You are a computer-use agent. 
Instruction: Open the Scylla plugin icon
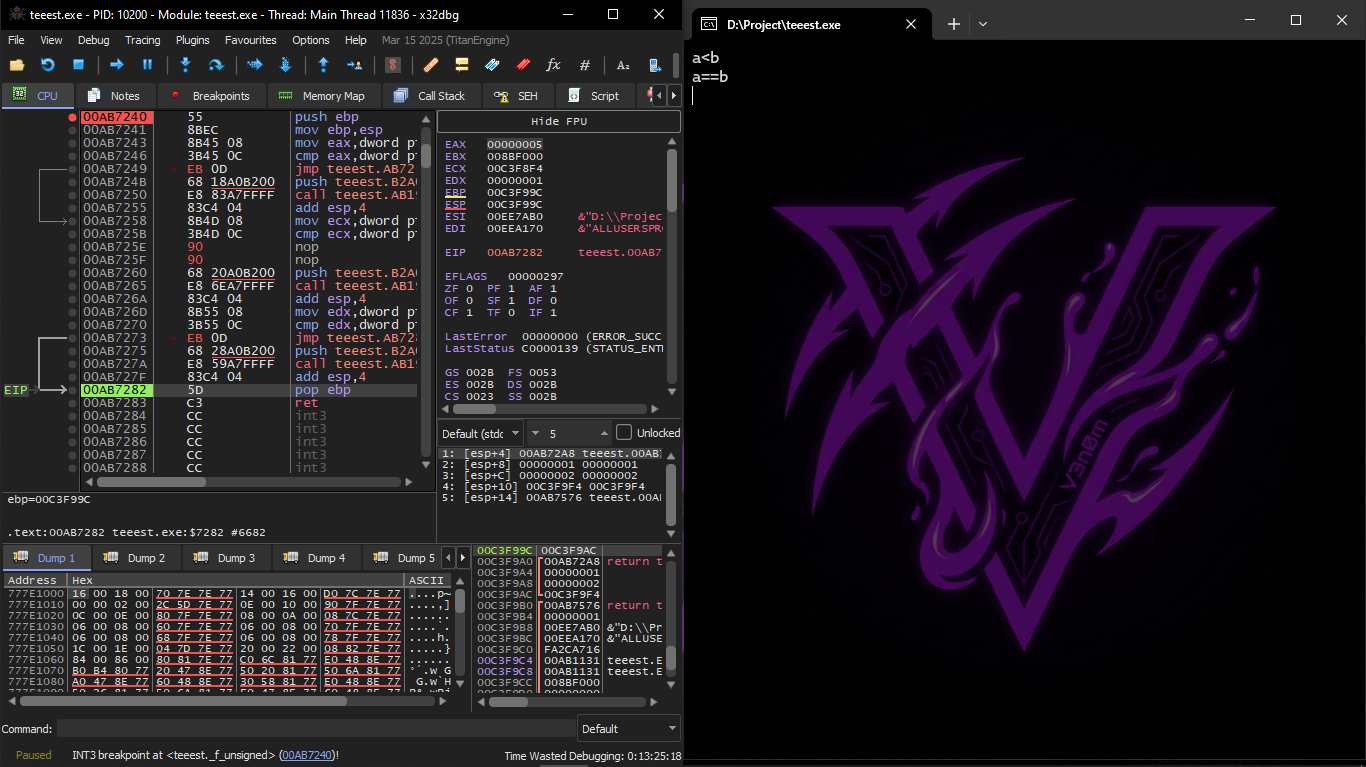[x=393, y=65]
